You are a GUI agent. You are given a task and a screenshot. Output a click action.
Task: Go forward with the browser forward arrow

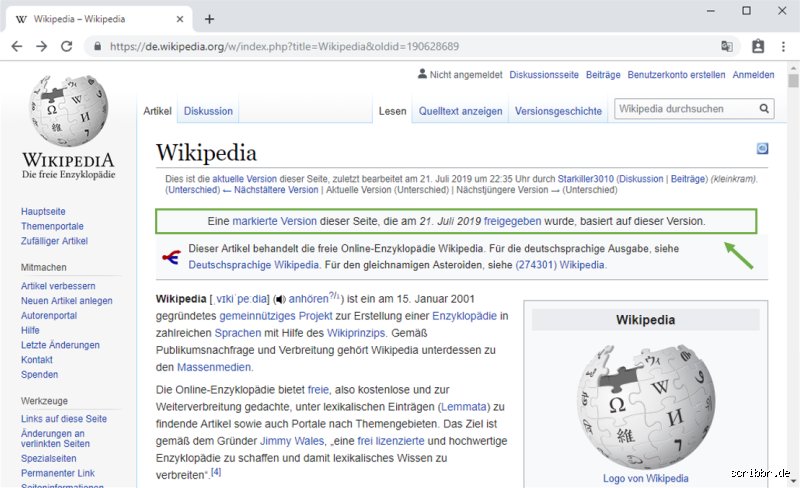(41, 46)
